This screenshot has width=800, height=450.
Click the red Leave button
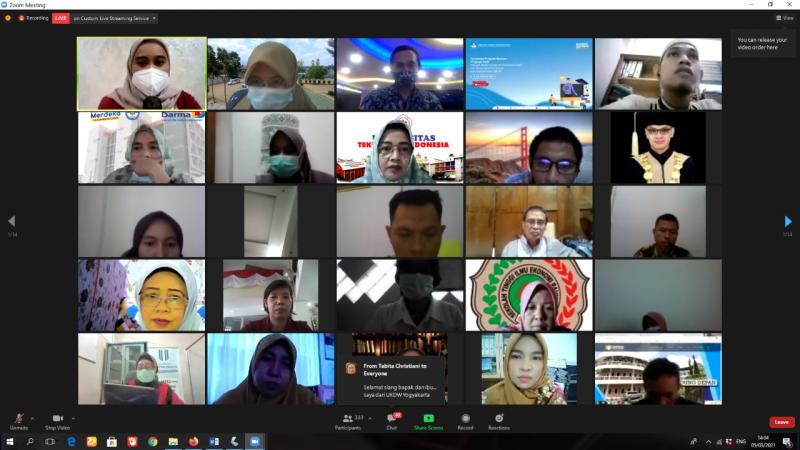pyautogui.click(x=781, y=422)
